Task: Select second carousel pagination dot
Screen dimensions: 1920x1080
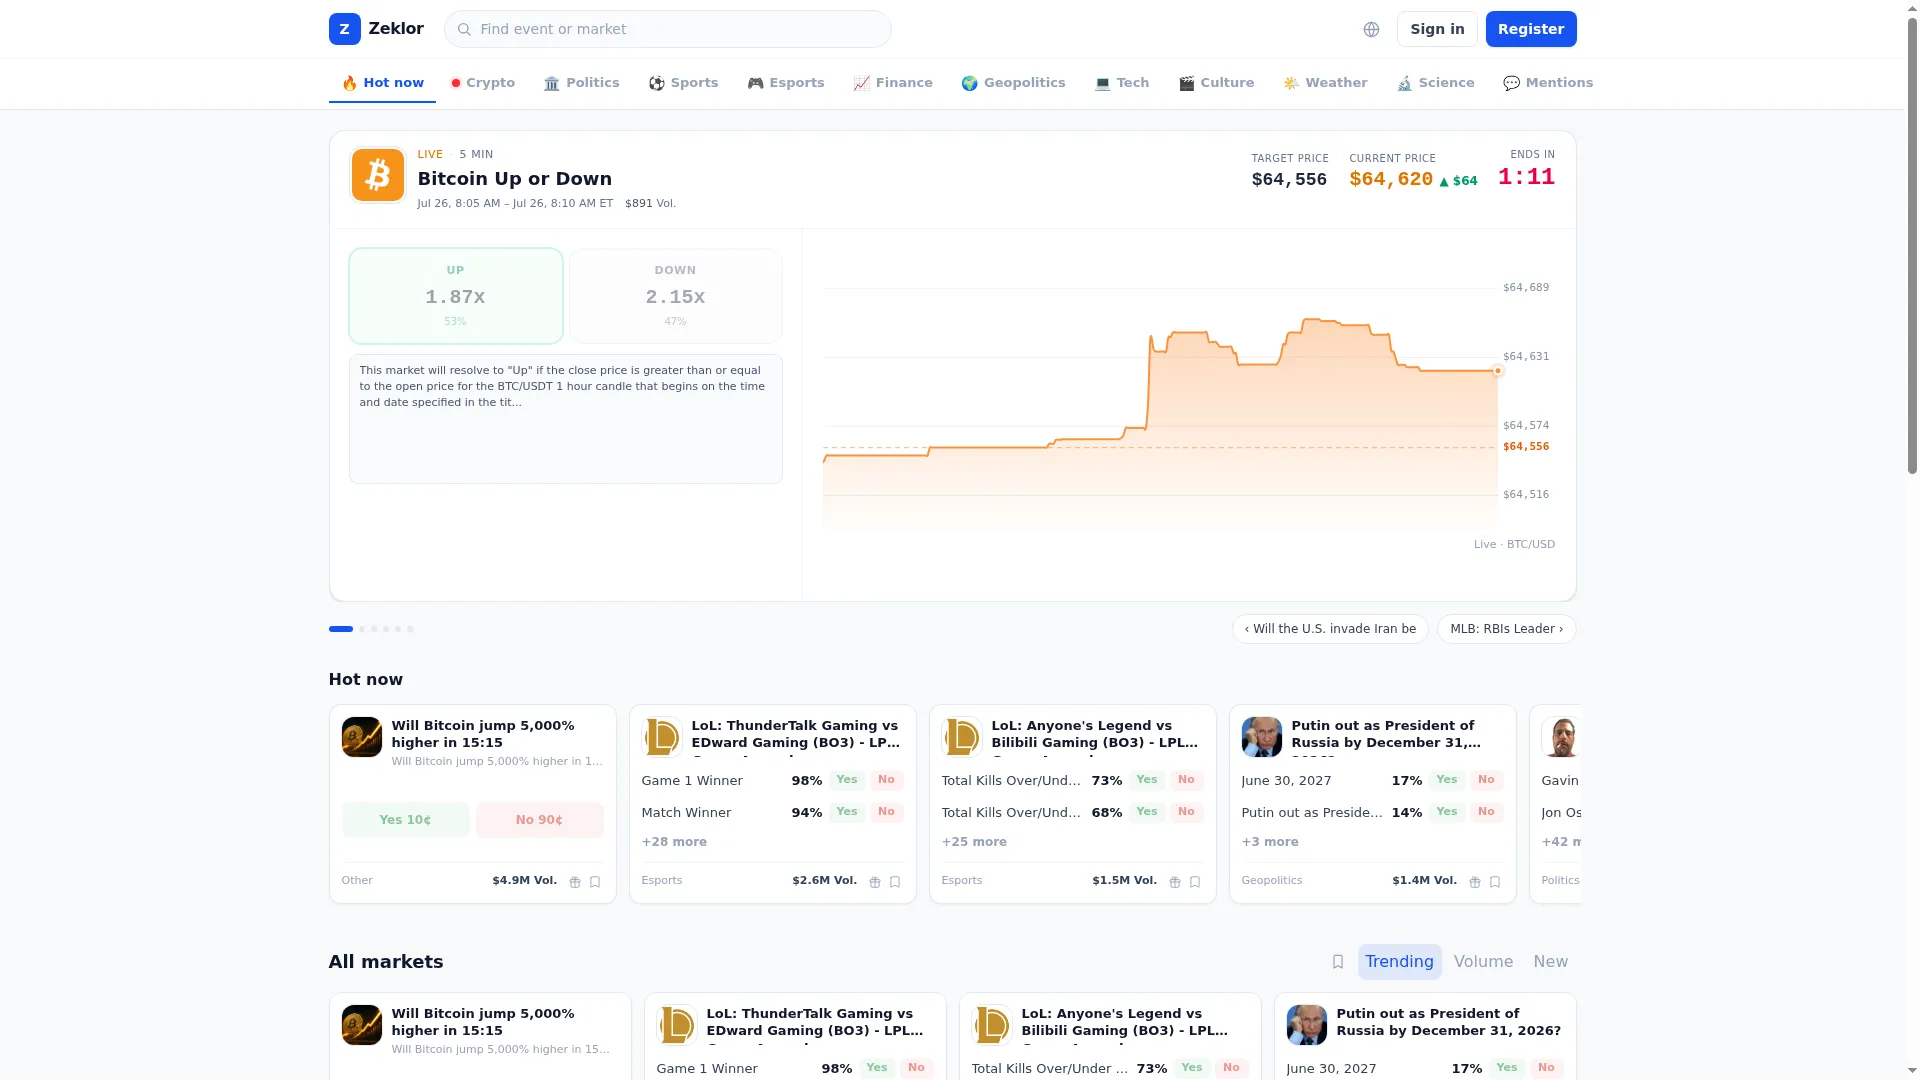Action: (362, 629)
